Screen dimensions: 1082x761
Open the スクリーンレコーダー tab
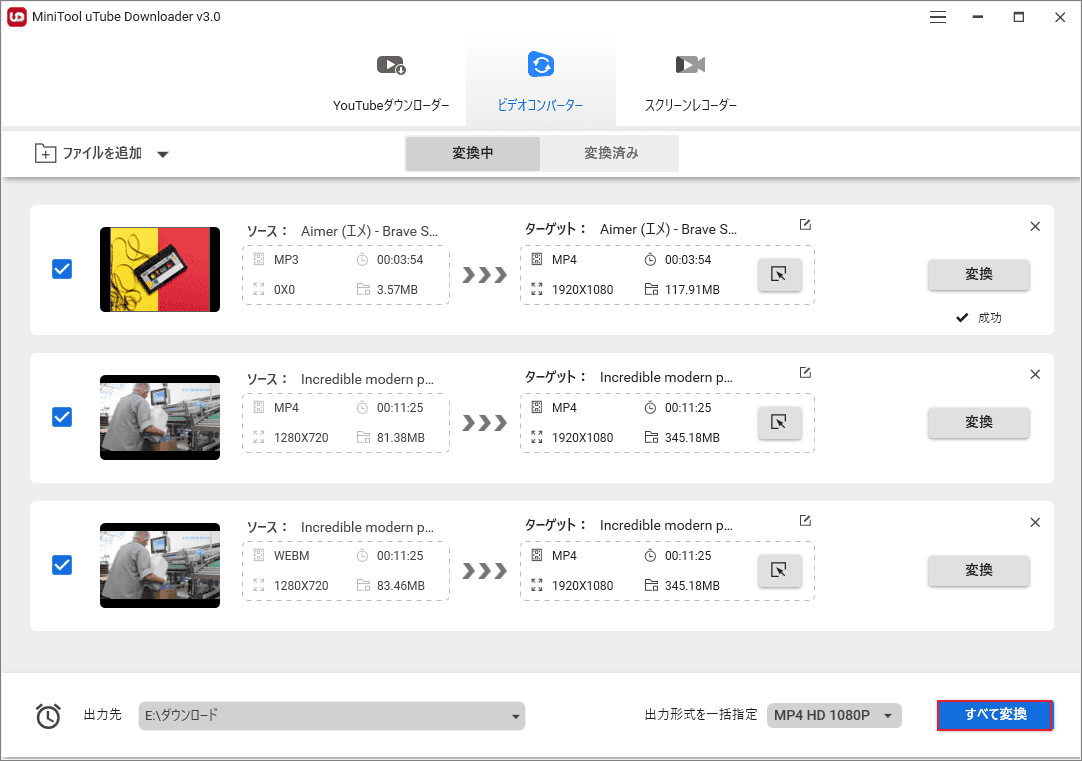pyautogui.click(x=690, y=83)
